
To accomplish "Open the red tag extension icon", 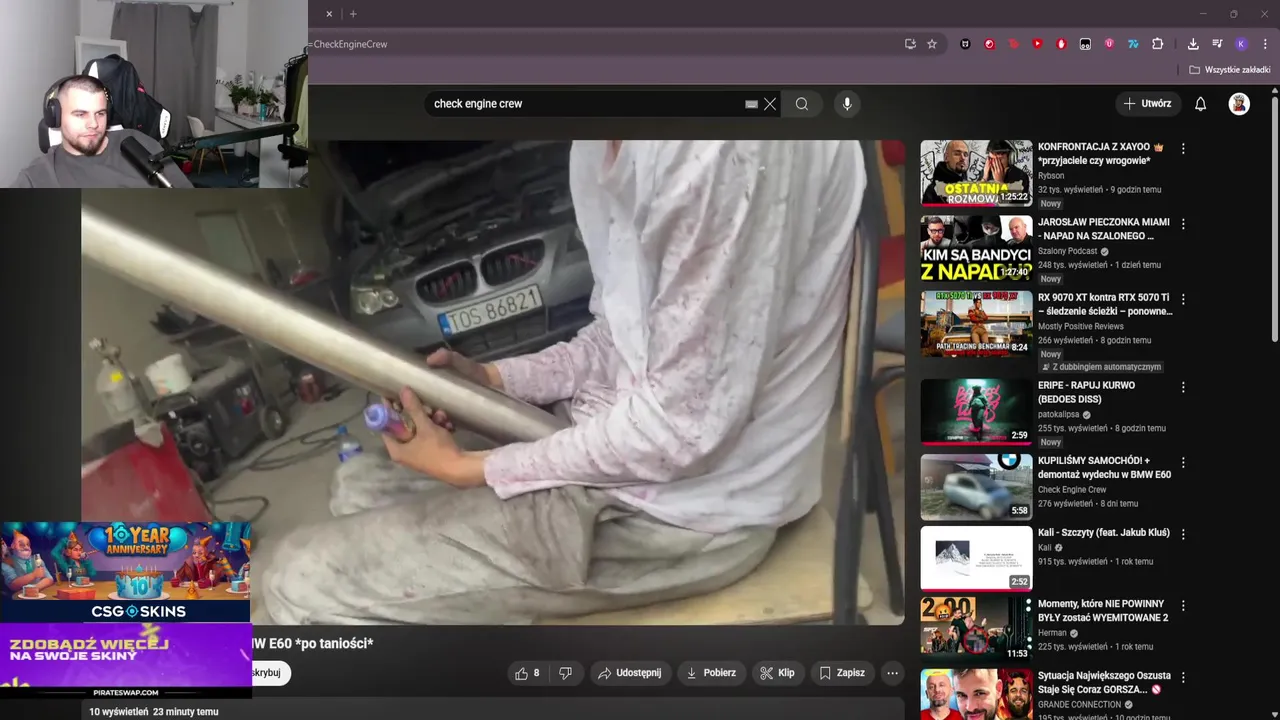I will [1013, 44].
